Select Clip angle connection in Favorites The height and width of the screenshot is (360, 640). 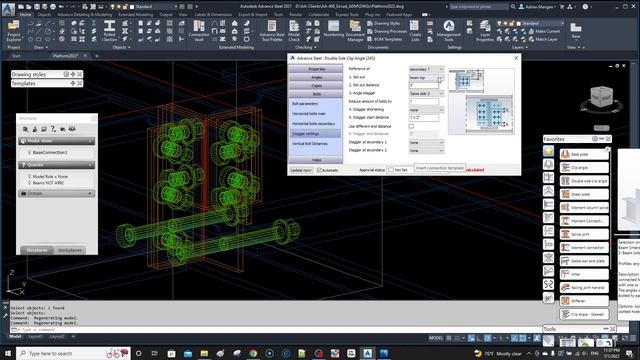tap(584, 167)
